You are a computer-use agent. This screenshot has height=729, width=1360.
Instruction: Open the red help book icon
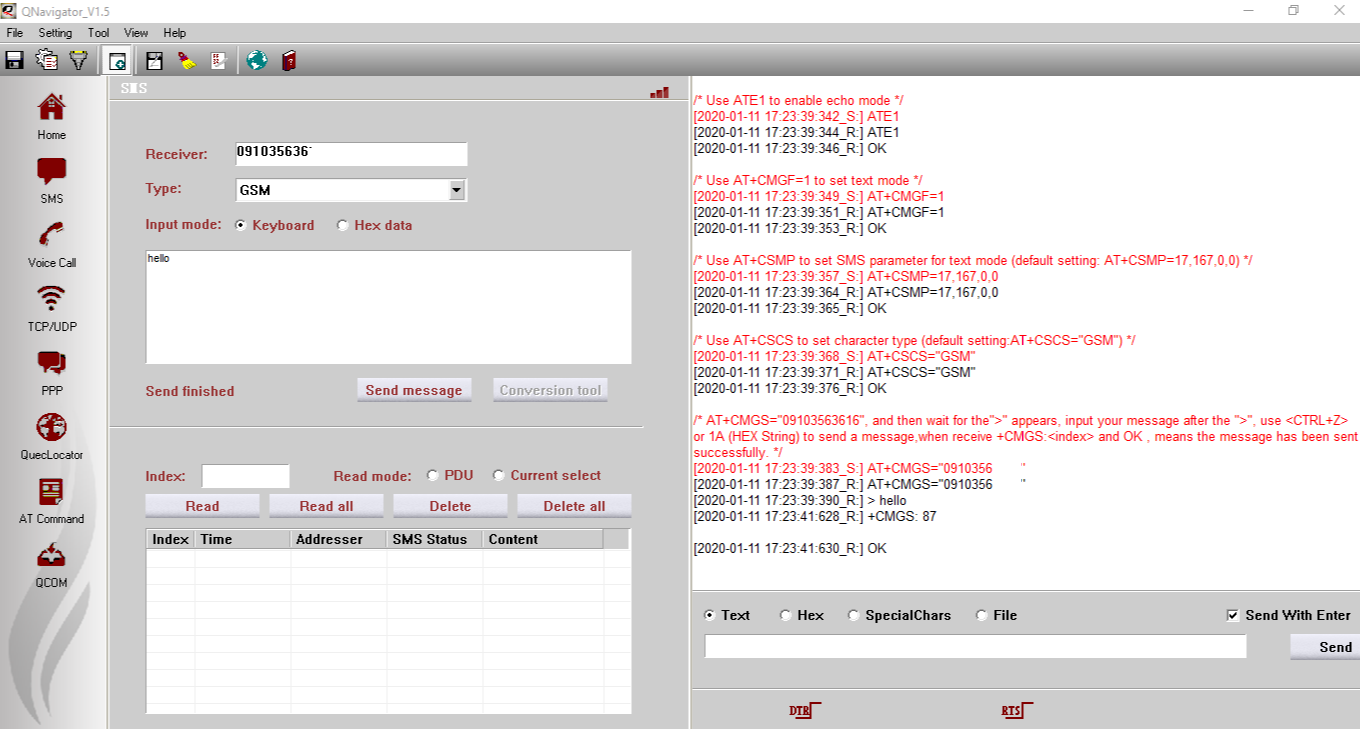pyautogui.click(x=289, y=60)
